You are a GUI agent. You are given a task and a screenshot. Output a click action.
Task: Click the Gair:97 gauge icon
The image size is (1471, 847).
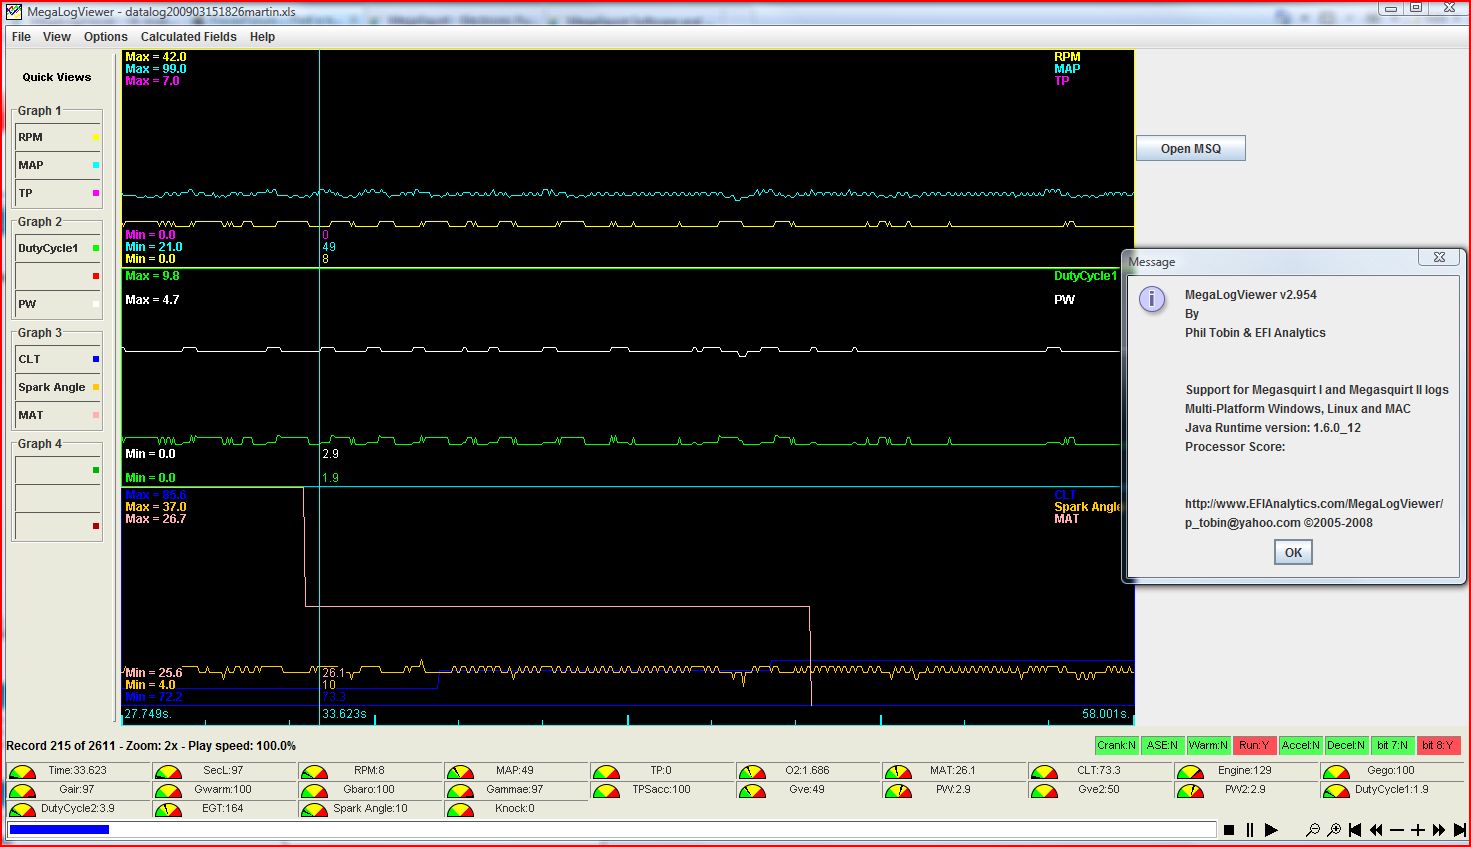coord(22,790)
